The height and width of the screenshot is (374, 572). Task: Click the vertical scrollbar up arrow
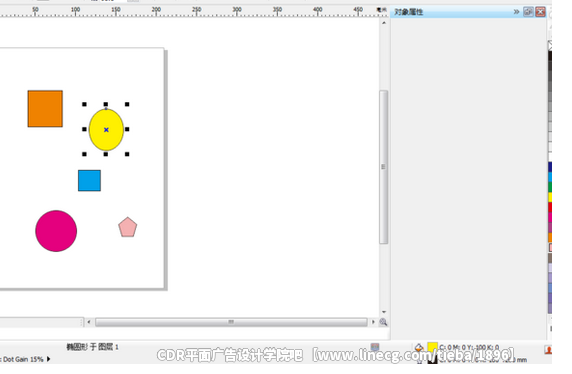tap(384, 23)
